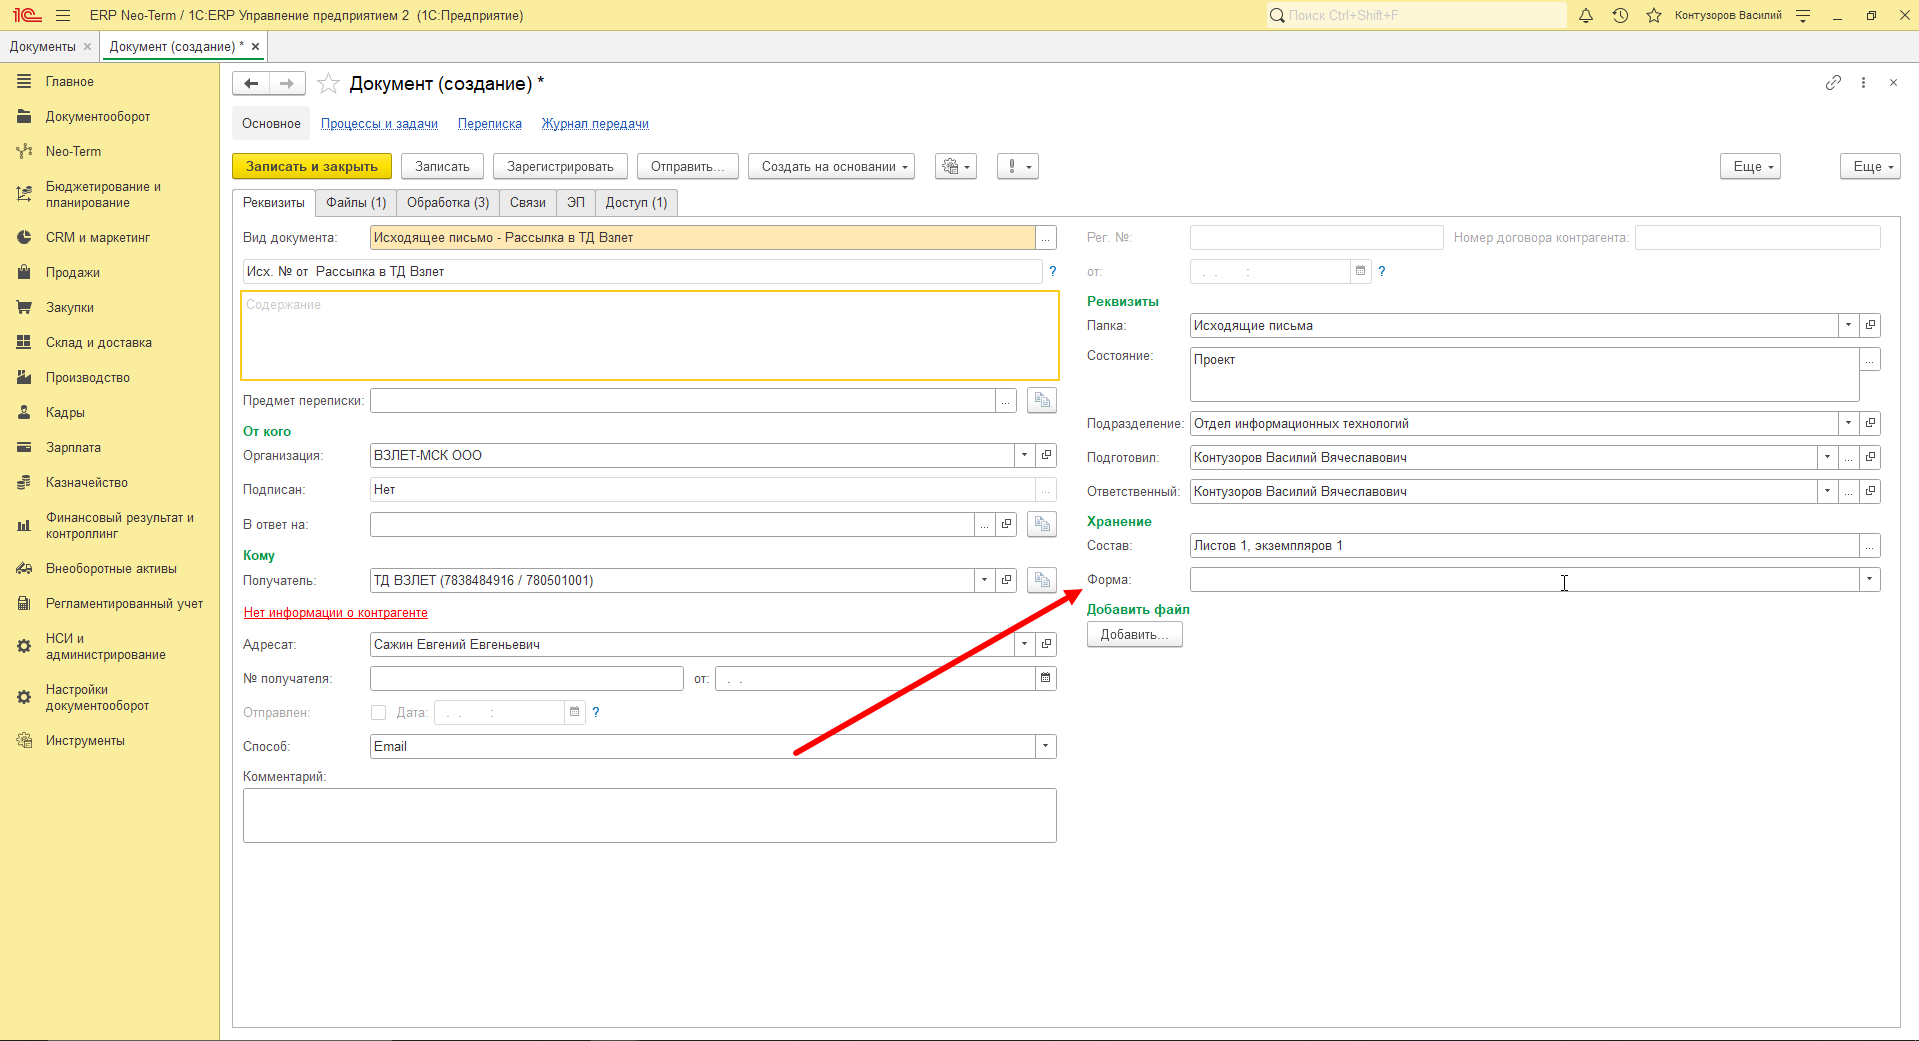1919x1041 pixels.
Task: Go forward with right arrow button
Action: pos(287,84)
